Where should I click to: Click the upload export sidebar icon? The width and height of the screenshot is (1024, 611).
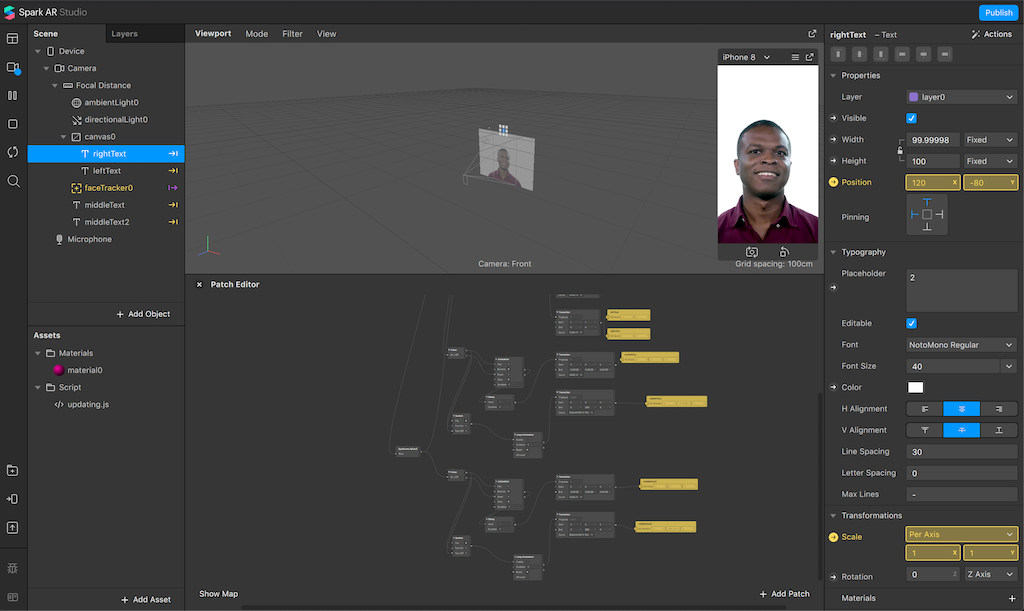(12, 527)
